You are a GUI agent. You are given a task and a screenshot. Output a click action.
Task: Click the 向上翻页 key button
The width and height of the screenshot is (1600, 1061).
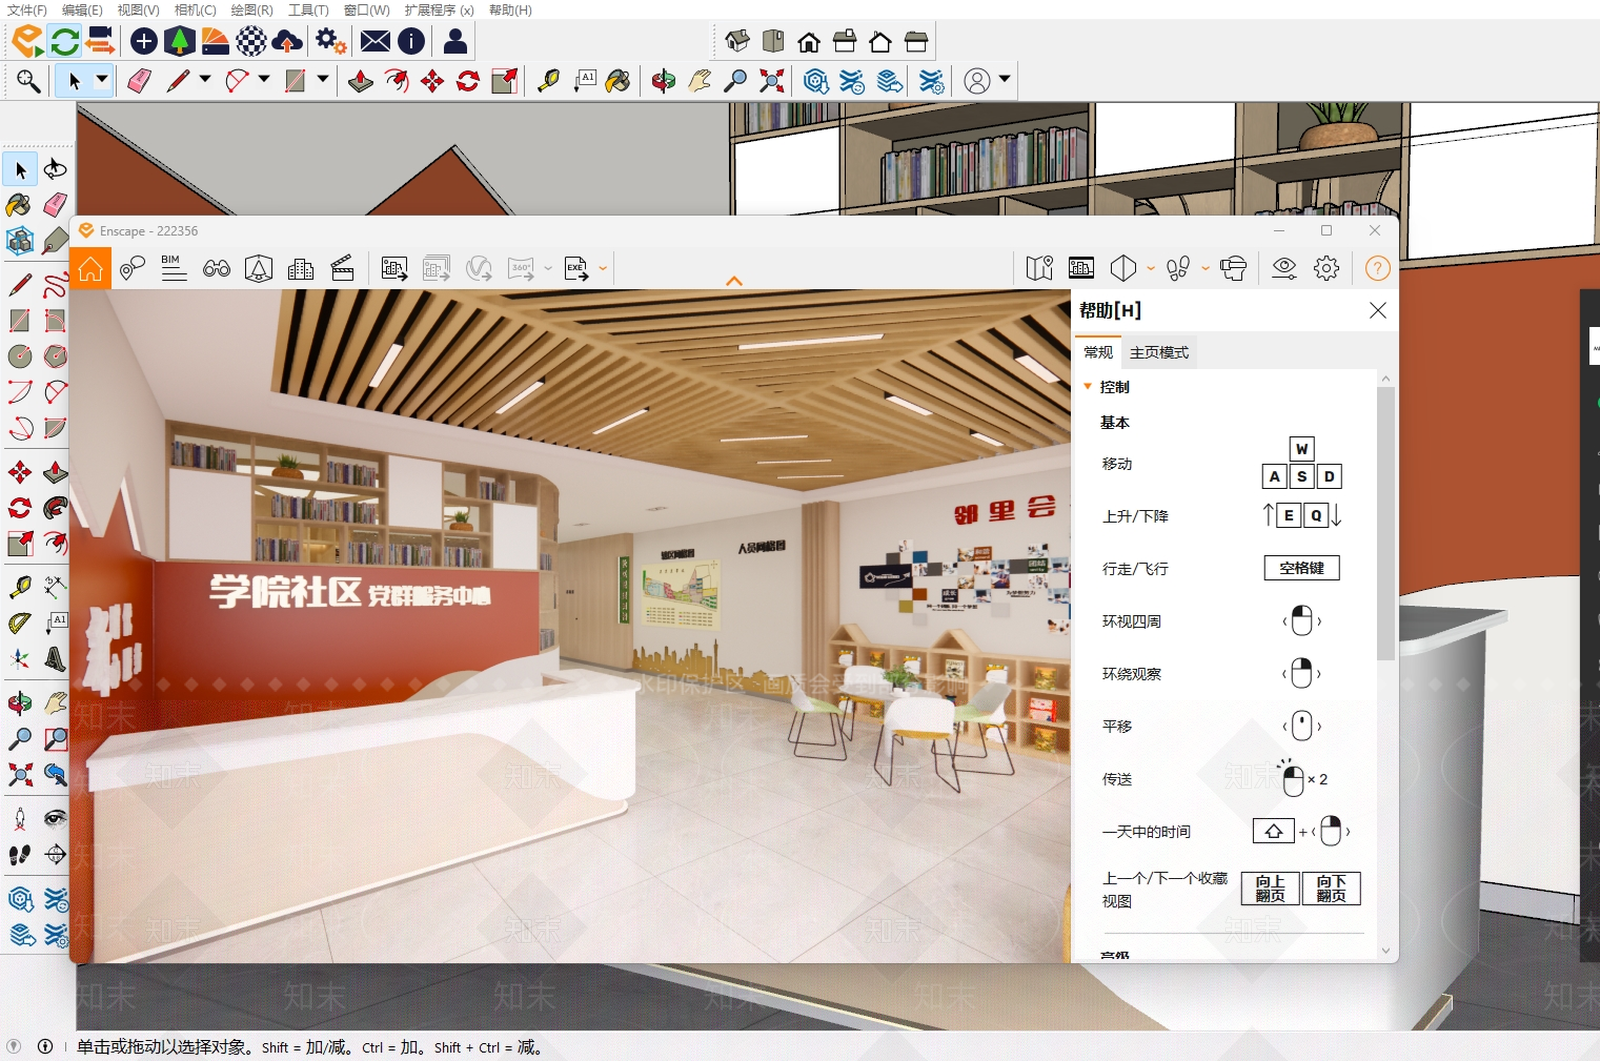1270,888
